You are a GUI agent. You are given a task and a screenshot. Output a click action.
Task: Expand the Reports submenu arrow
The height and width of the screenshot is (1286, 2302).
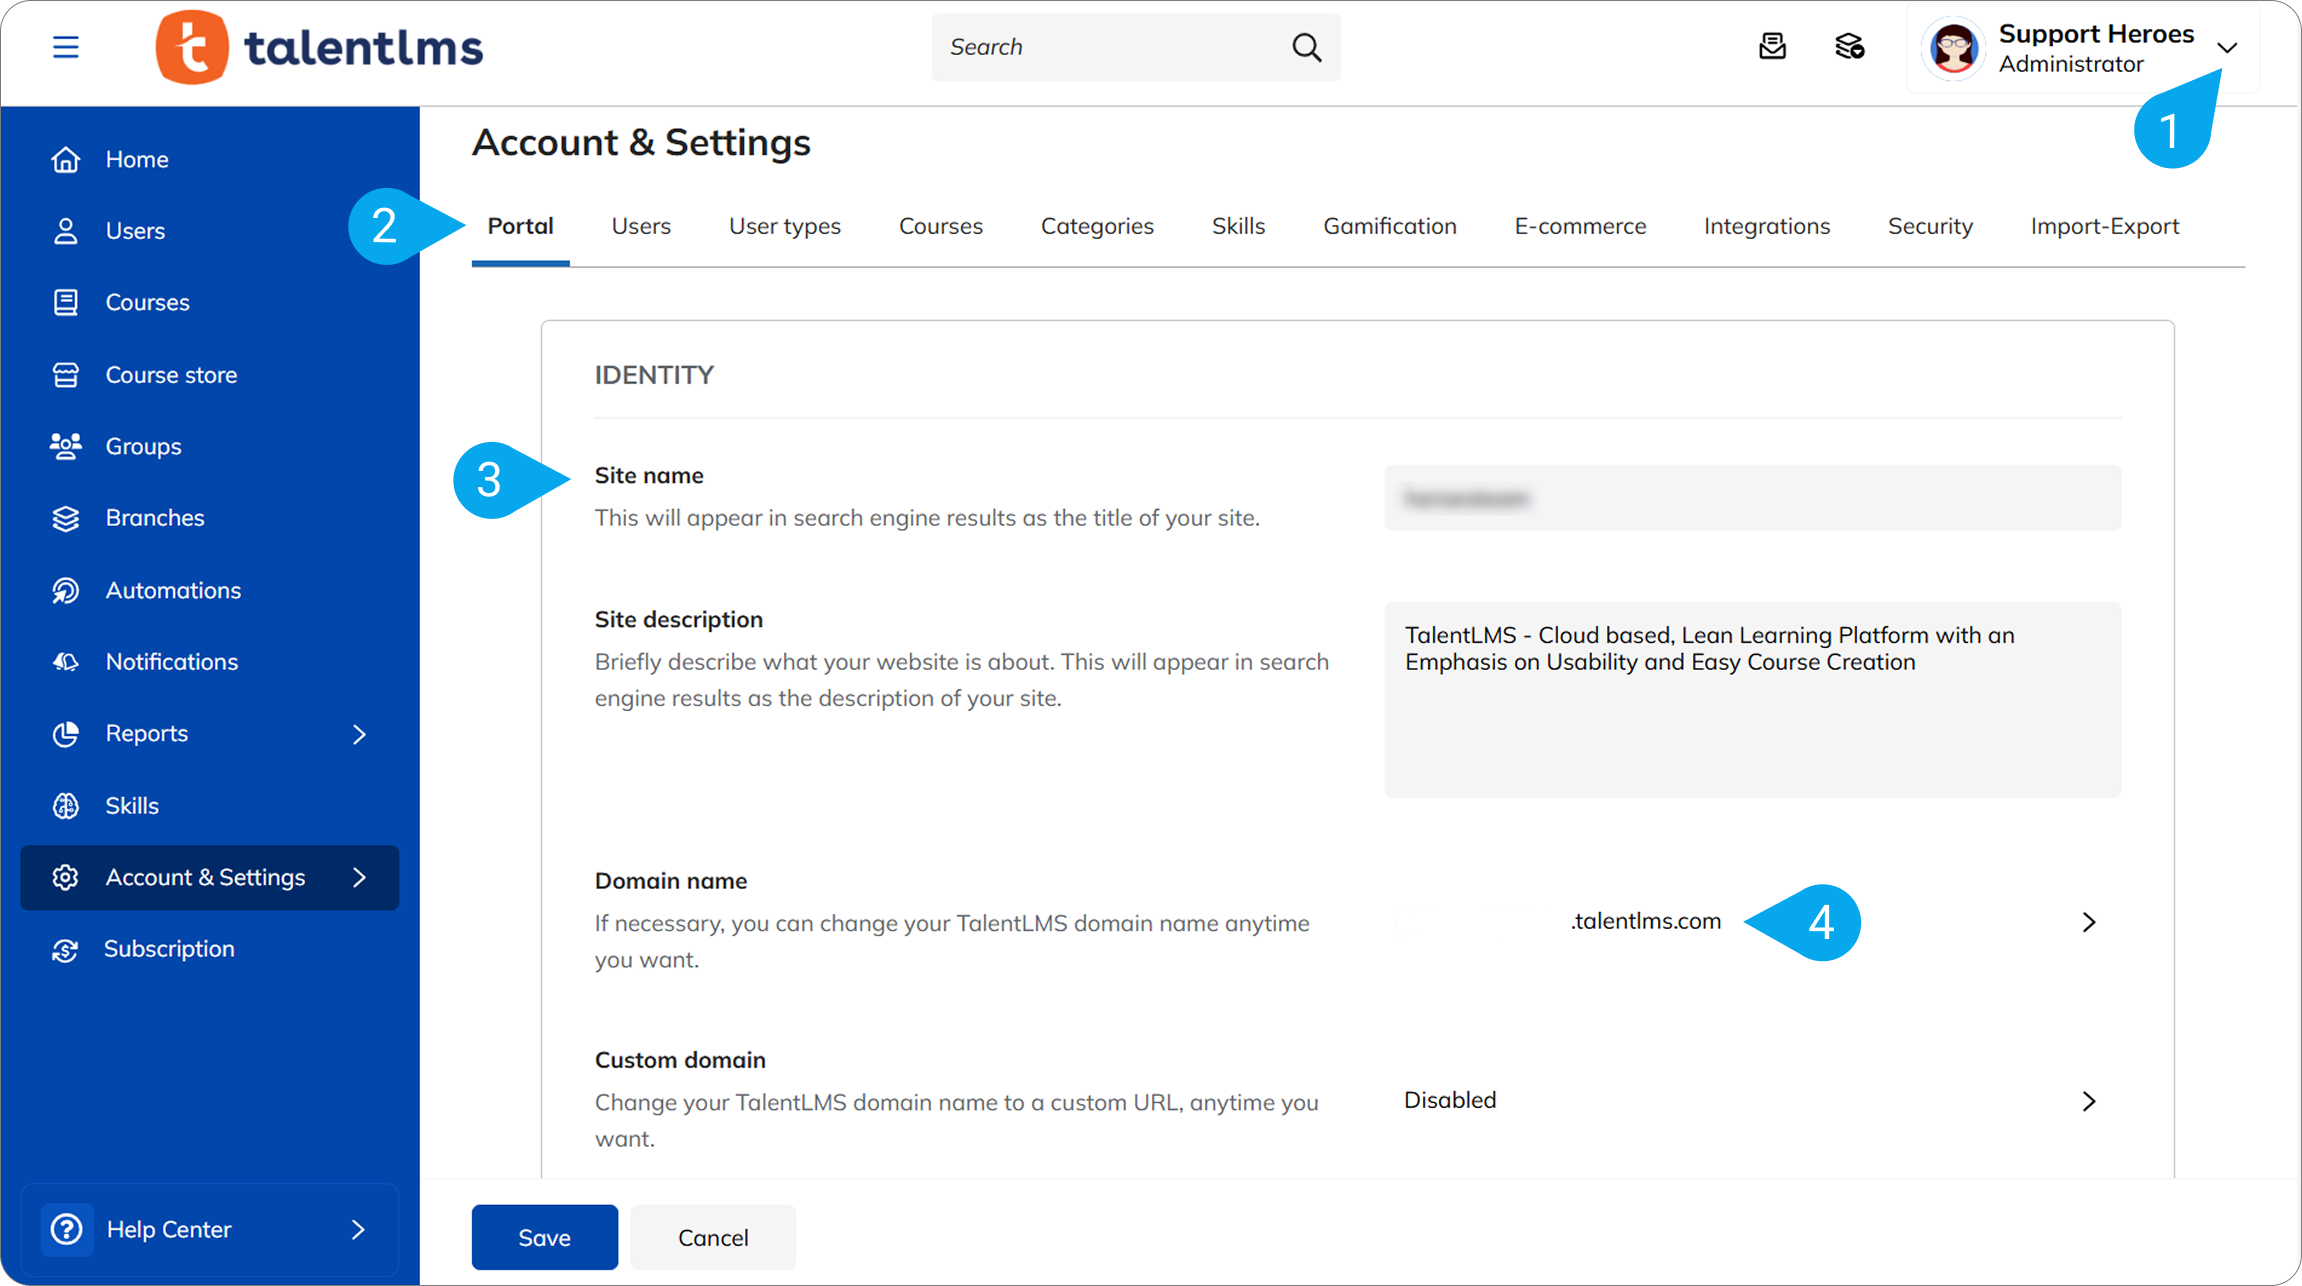tap(360, 734)
